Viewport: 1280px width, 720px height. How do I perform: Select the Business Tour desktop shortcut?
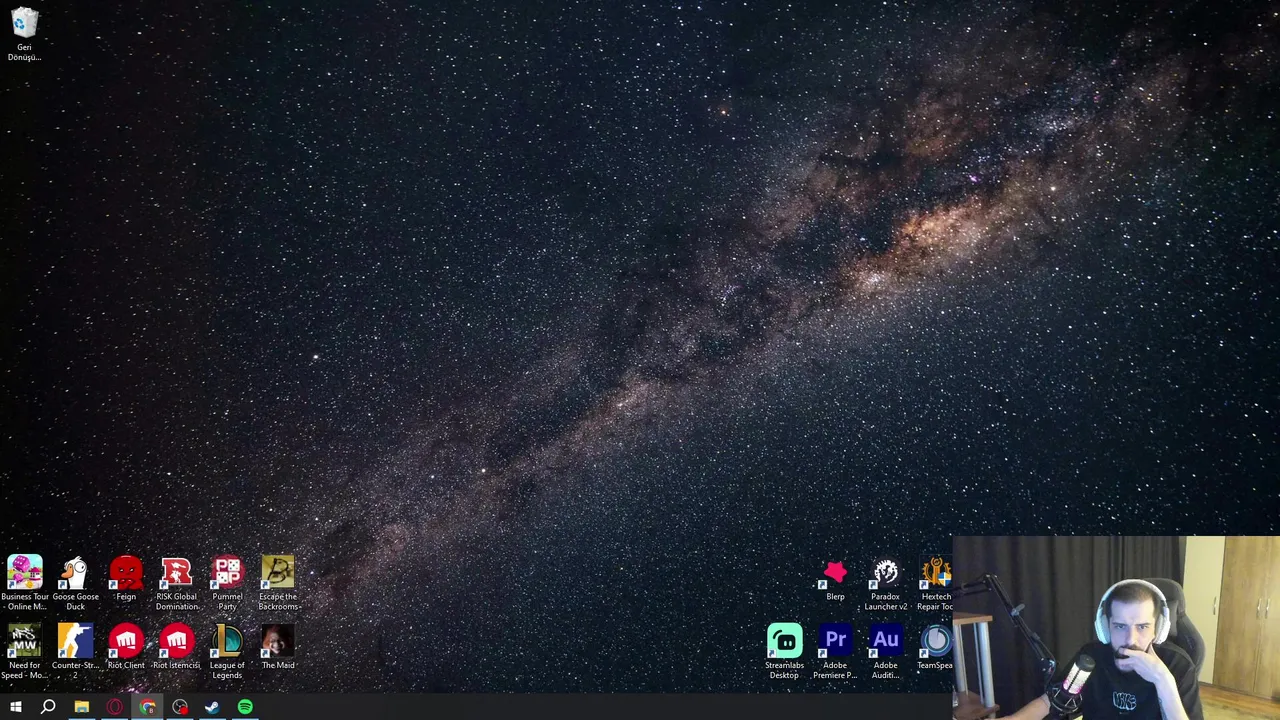pyautogui.click(x=25, y=583)
